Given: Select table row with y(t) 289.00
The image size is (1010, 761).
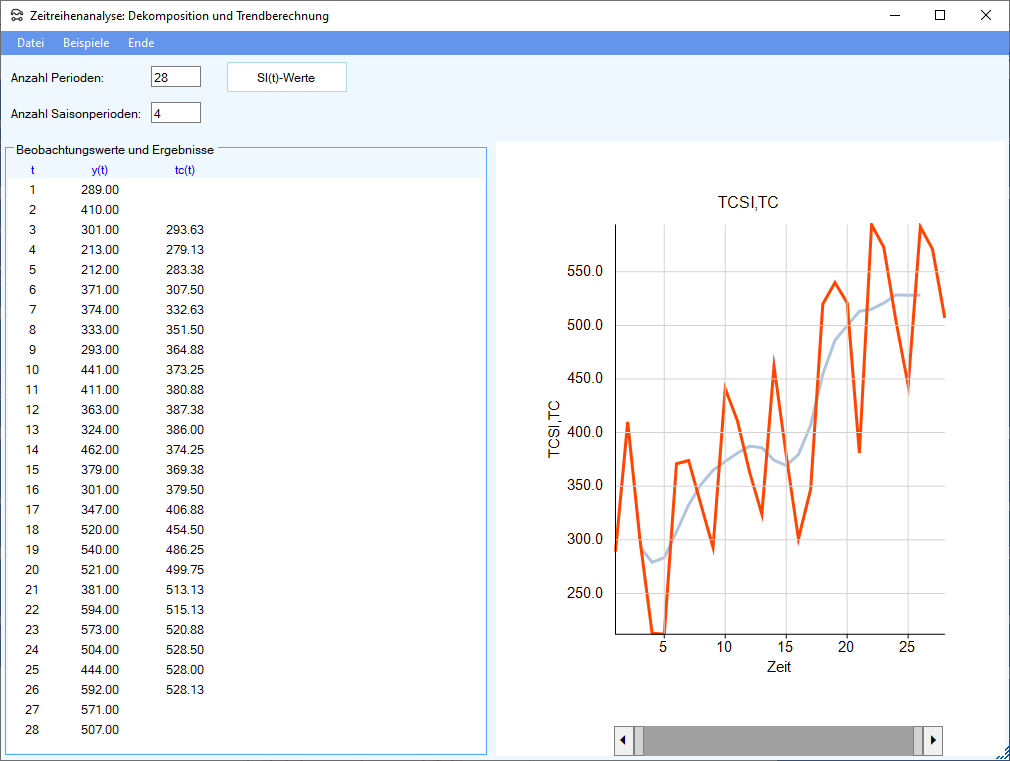Looking at the screenshot, I should click(99, 190).
